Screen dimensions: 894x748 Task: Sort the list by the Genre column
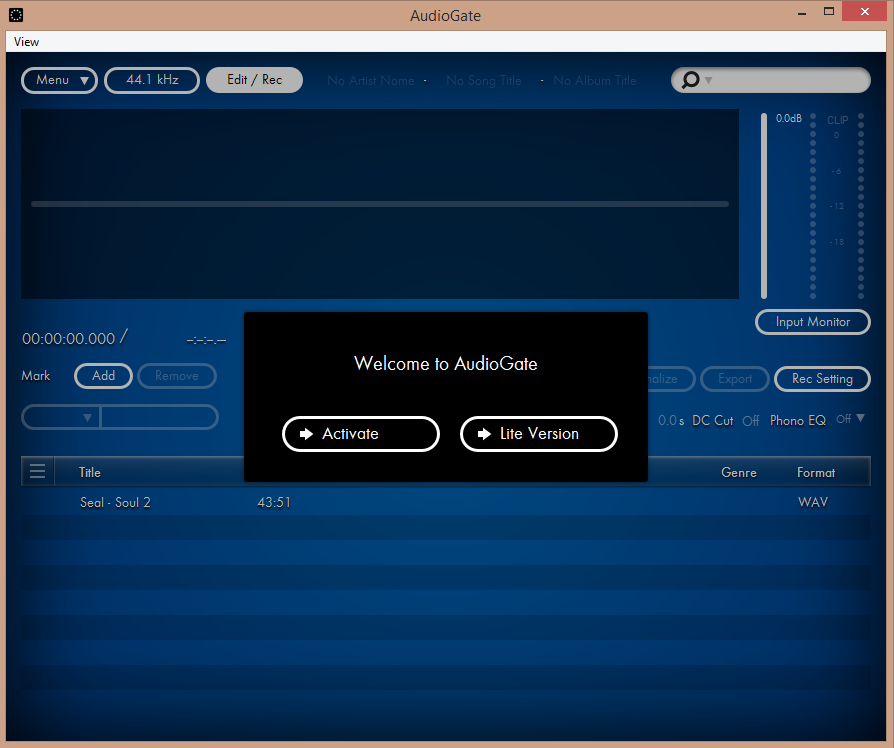[x=738, y=472]
